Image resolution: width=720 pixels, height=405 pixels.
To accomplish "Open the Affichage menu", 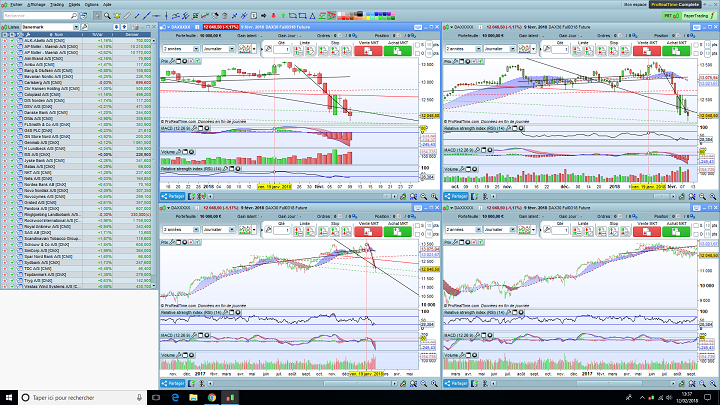I will [x=36, y=5].
